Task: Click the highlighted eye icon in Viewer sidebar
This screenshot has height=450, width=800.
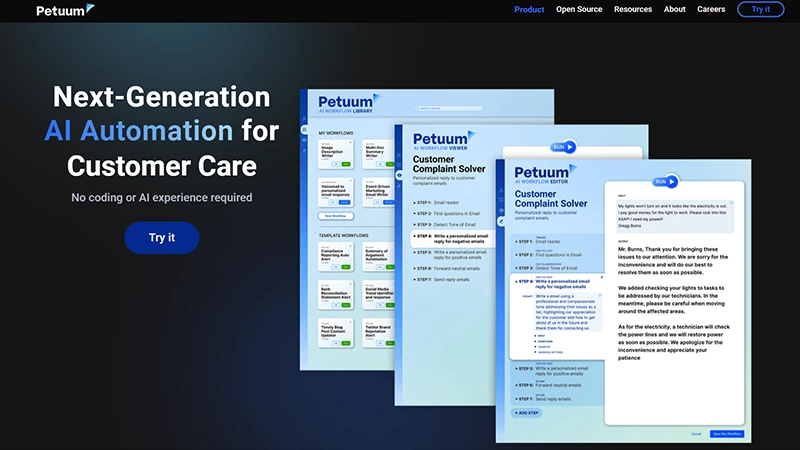Action: (399, 176)
